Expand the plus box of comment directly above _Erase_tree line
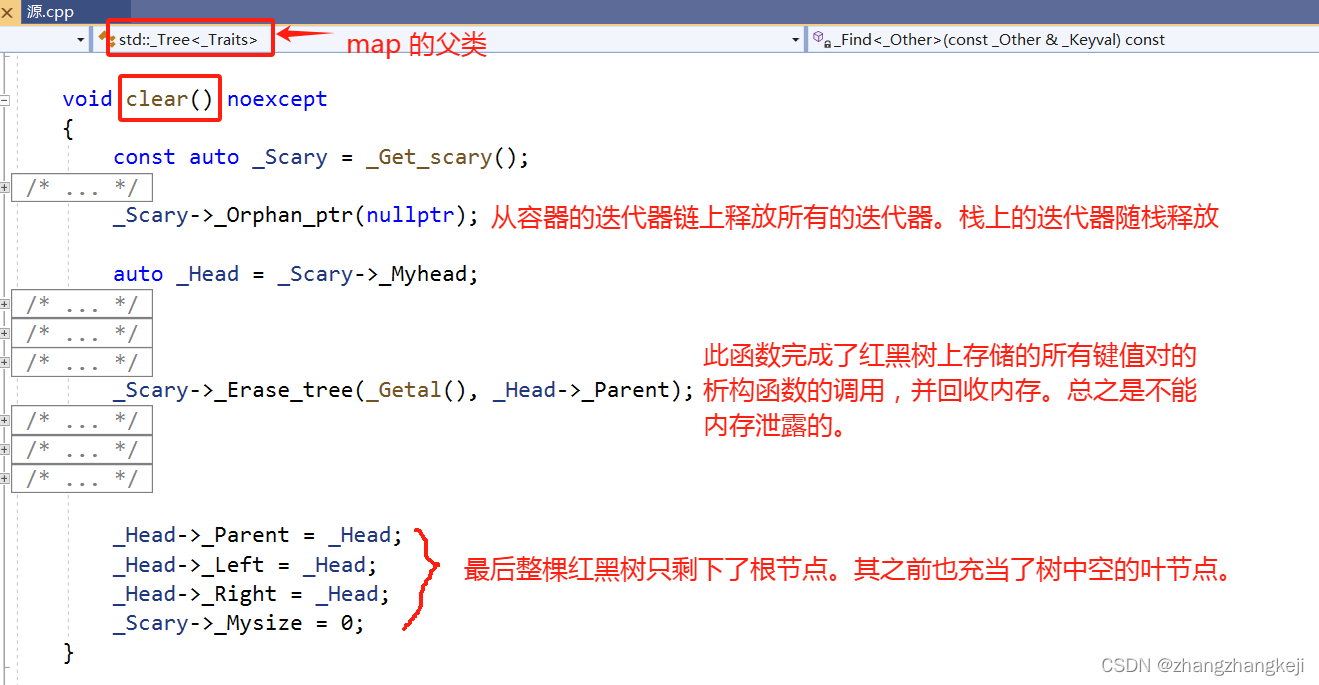This screenshot has height=685, width=1319. [5, 362]
